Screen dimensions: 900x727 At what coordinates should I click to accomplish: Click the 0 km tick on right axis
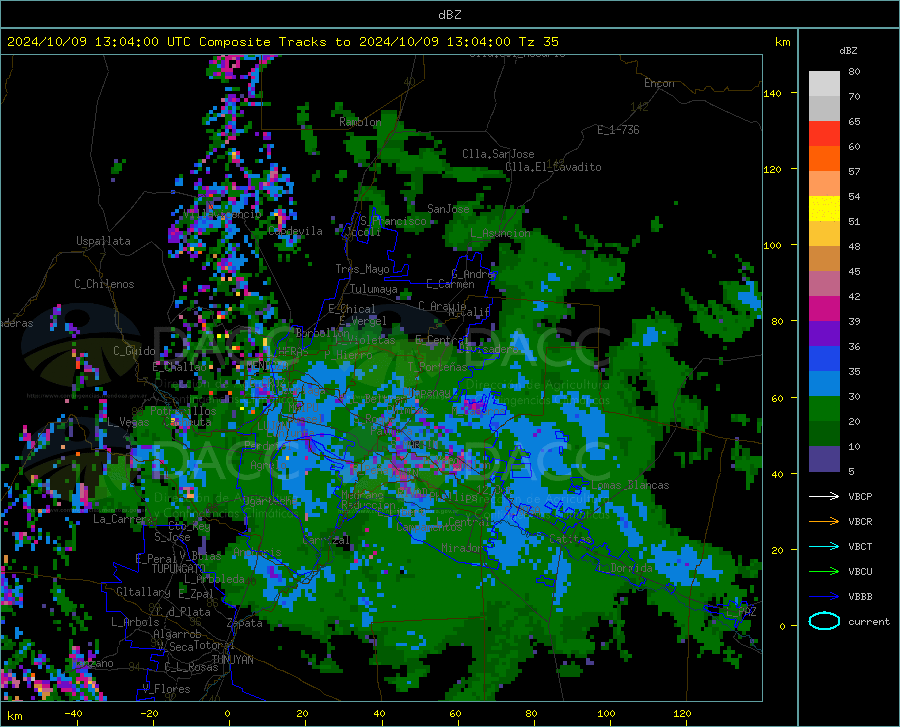tap(782, 626)
